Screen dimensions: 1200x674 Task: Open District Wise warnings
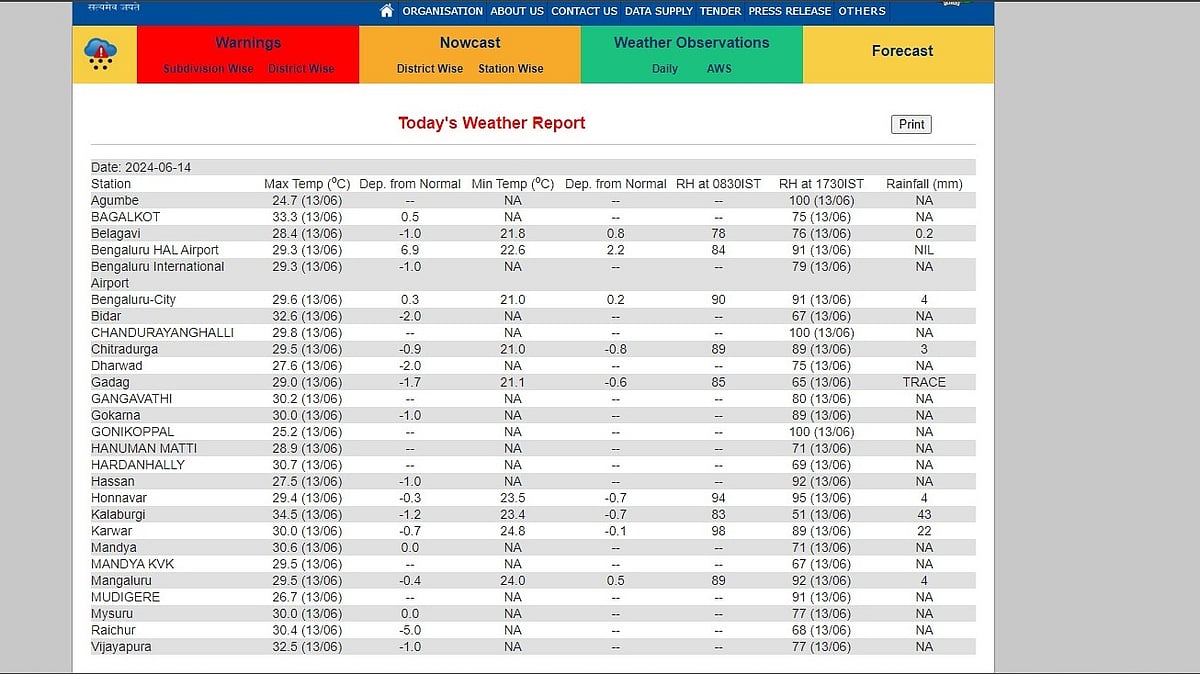(x=301, y=69)
